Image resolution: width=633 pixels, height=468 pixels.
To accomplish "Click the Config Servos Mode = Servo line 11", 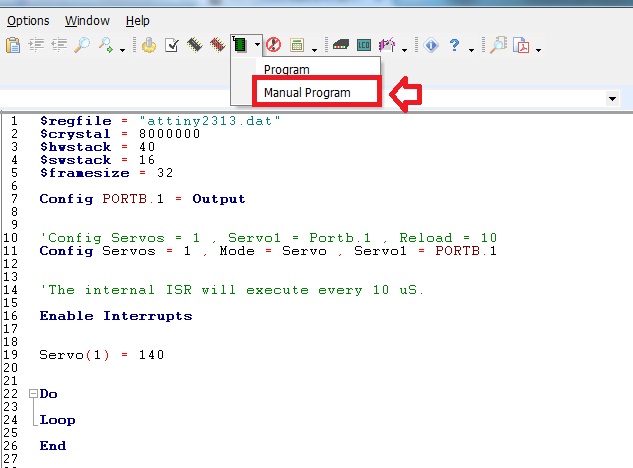I will pos(268,251).
